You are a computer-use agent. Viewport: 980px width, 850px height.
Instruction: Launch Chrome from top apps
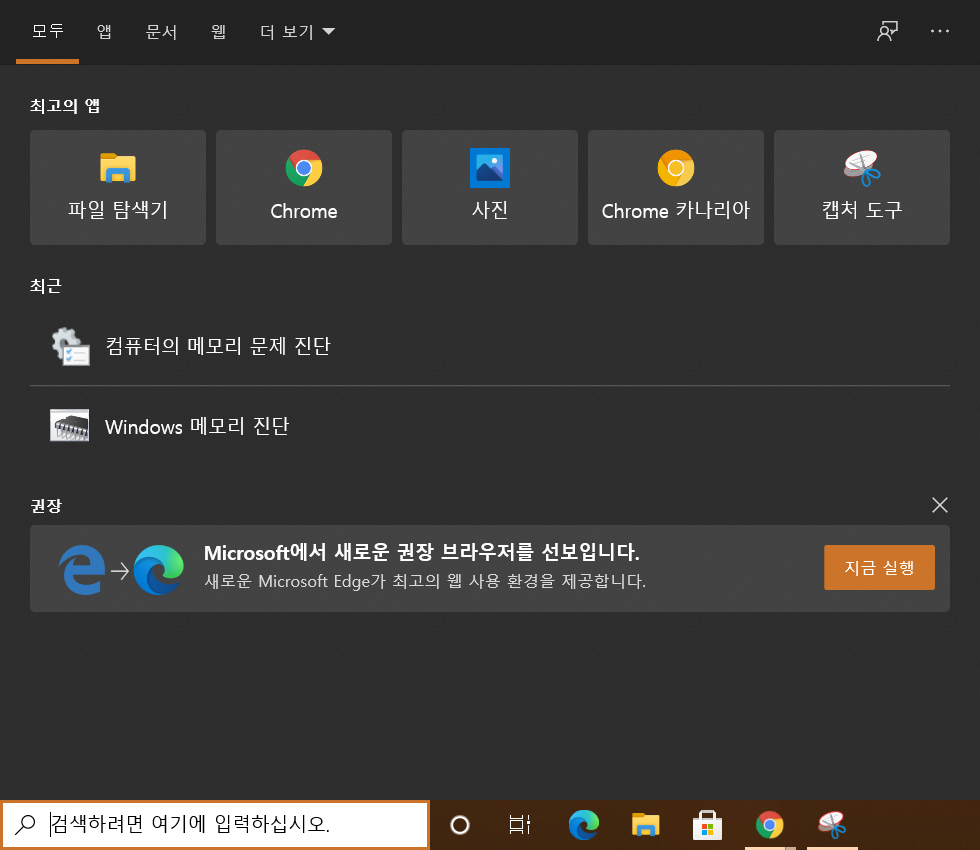pyautogui.click(x=304, y=188)
